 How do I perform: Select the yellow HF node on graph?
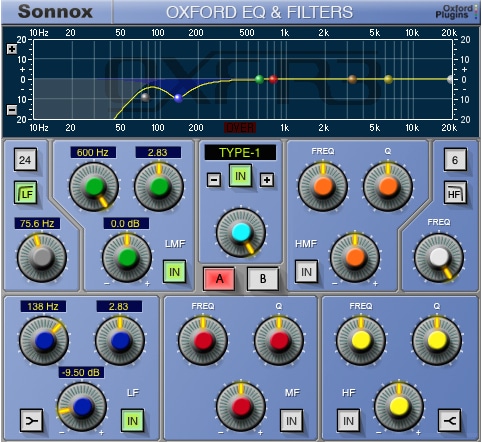[x=388, y=79]
